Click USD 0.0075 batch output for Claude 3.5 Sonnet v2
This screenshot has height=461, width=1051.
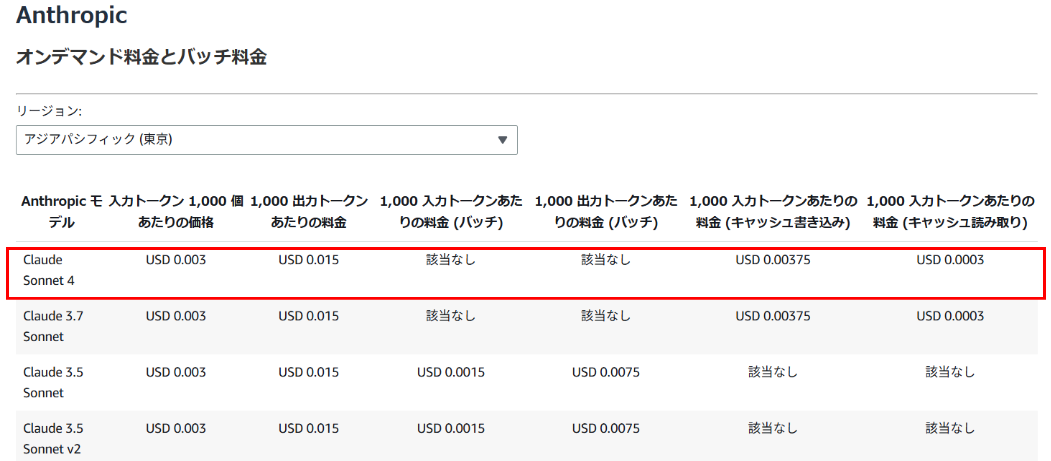click(606, 427)
